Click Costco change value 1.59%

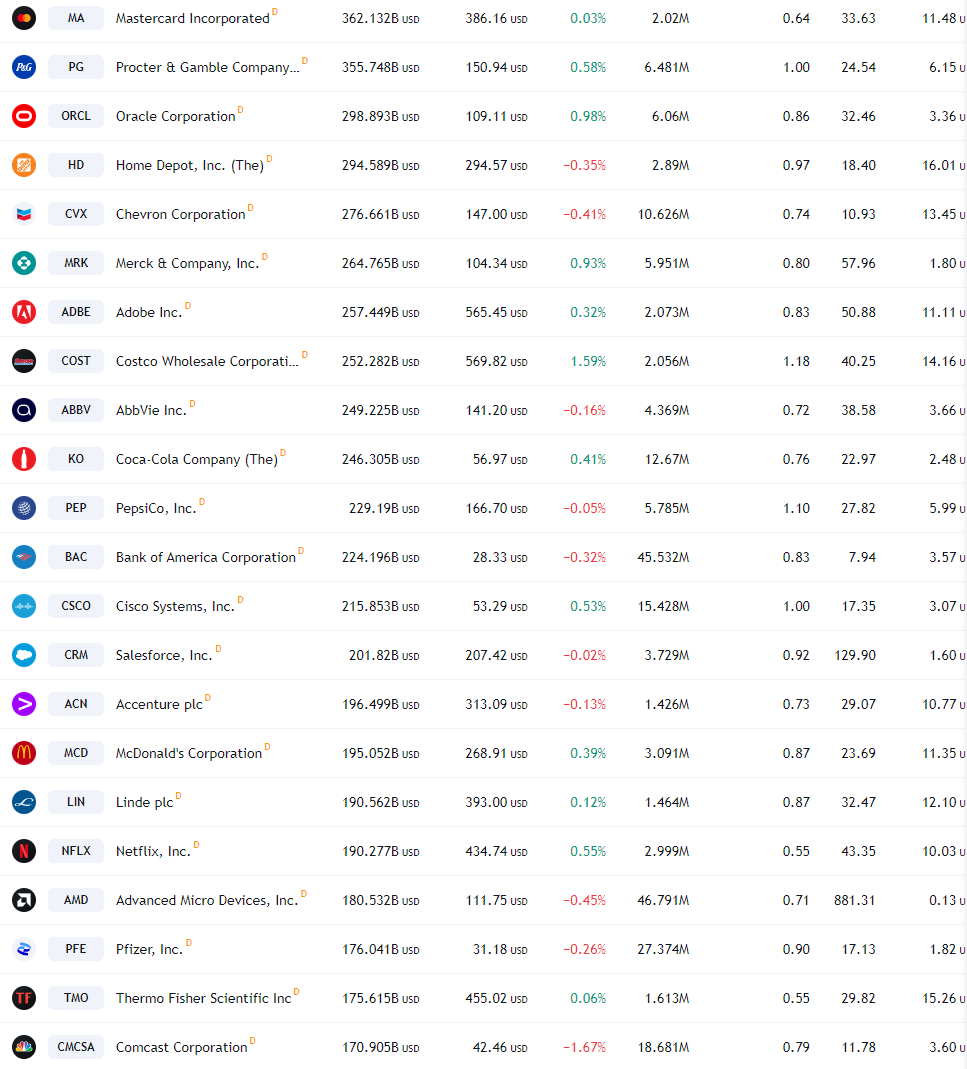(x=589, y=361)
